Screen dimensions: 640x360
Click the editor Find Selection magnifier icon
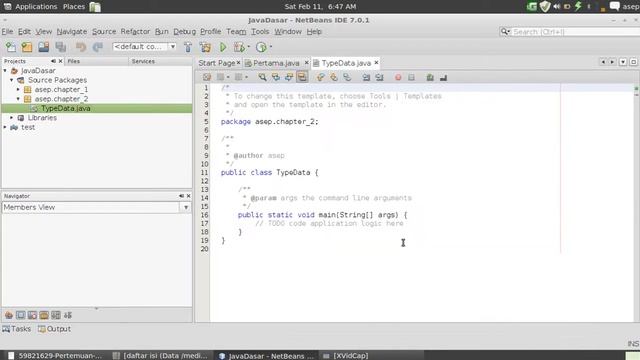pos(262,77)
